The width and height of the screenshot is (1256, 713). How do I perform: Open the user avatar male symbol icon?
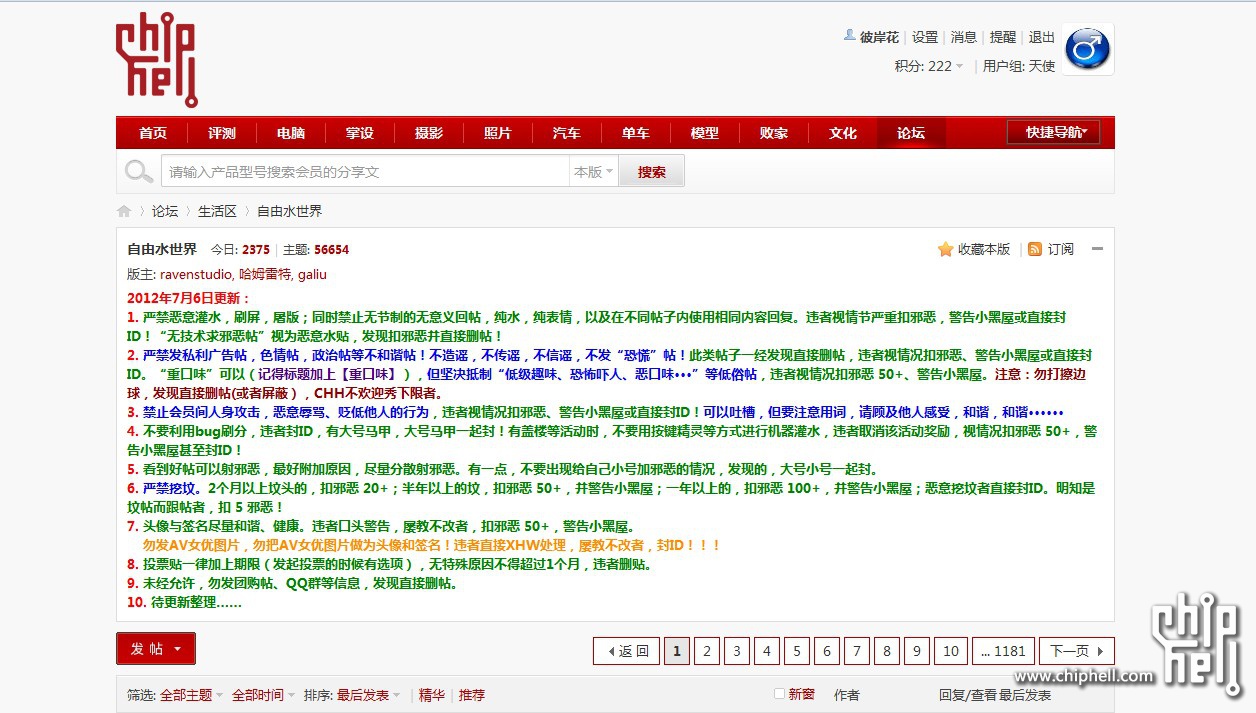tap(1088, 49)
